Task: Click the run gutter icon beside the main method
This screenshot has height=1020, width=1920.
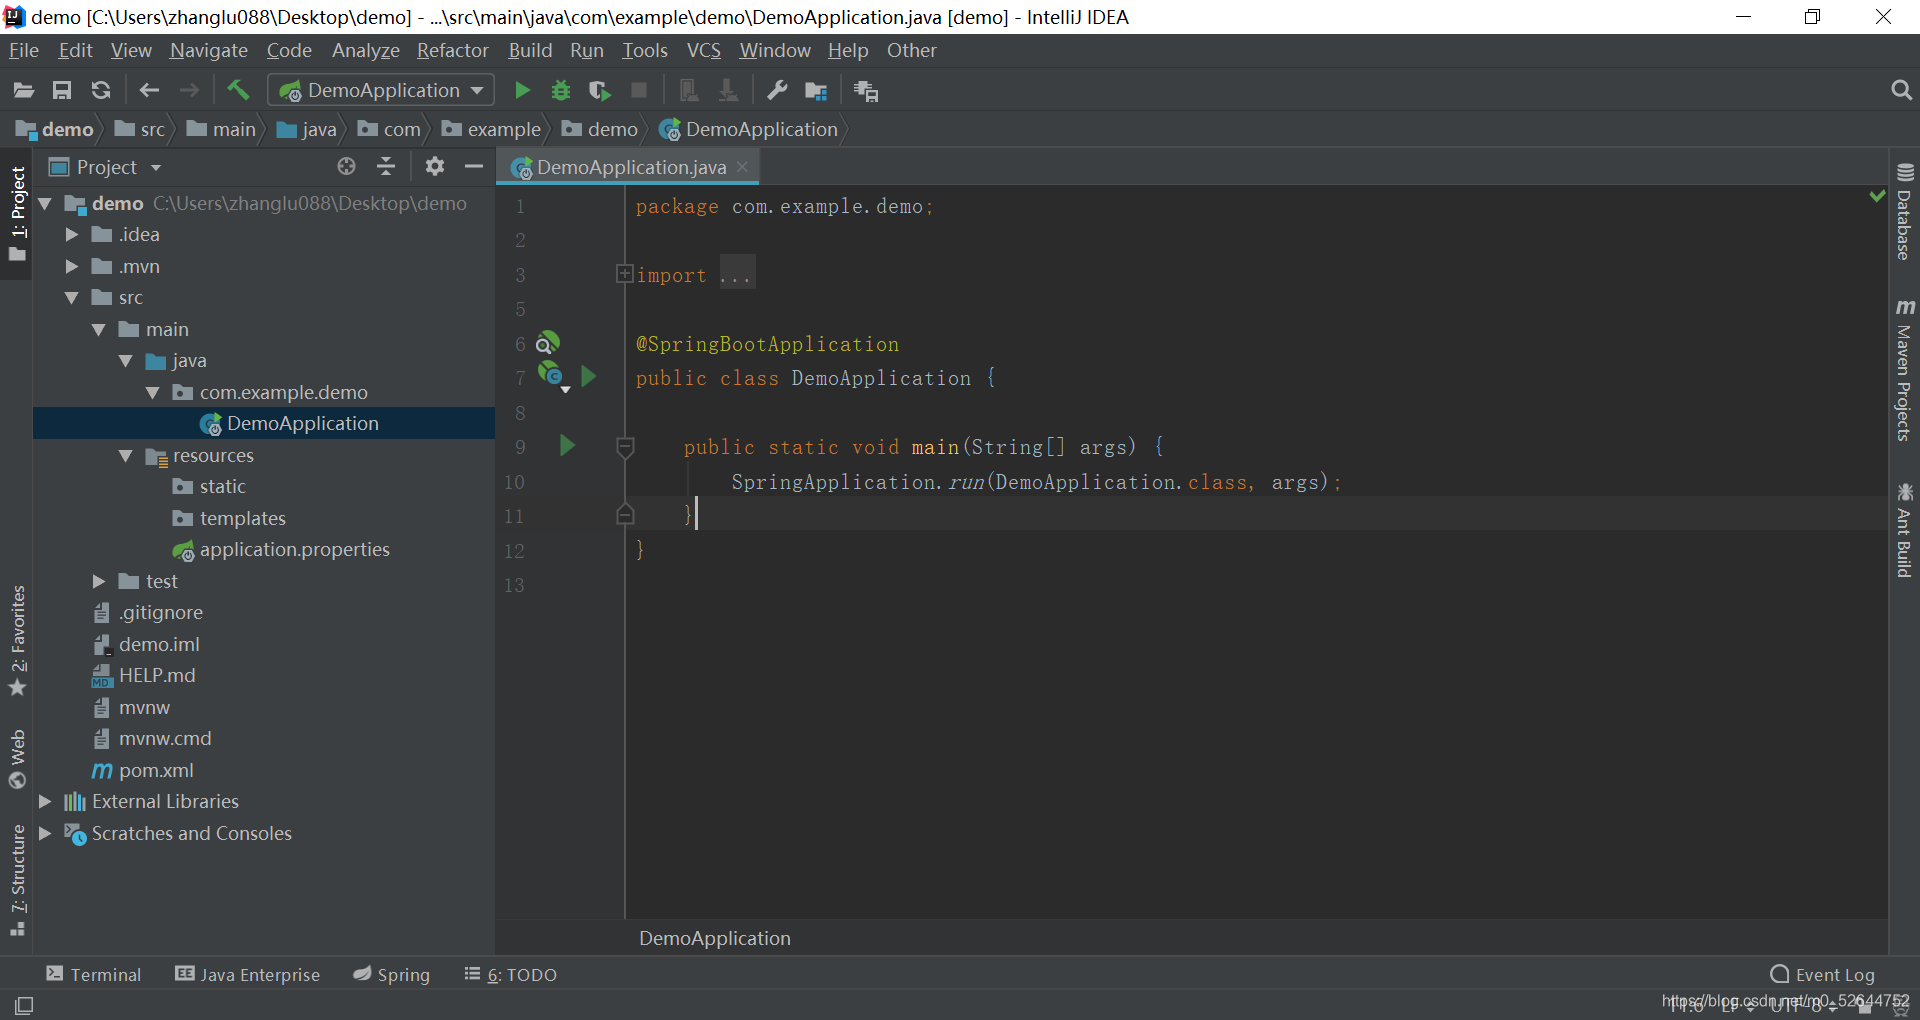Action: pos(567,445)
